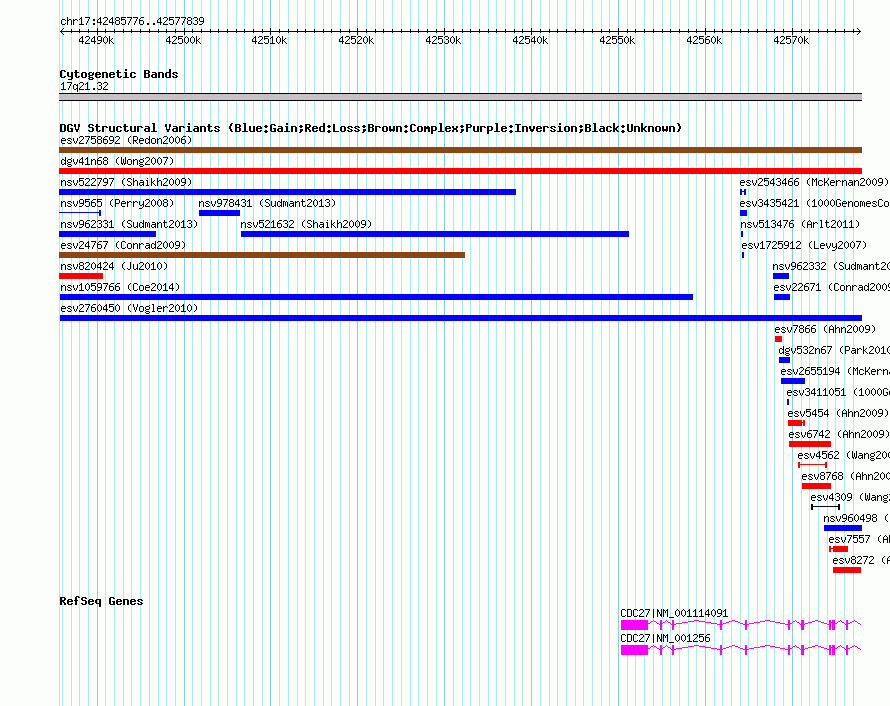Open variant esv24767 (Conrad2009) label
The image size is (890, 706).
123,245
